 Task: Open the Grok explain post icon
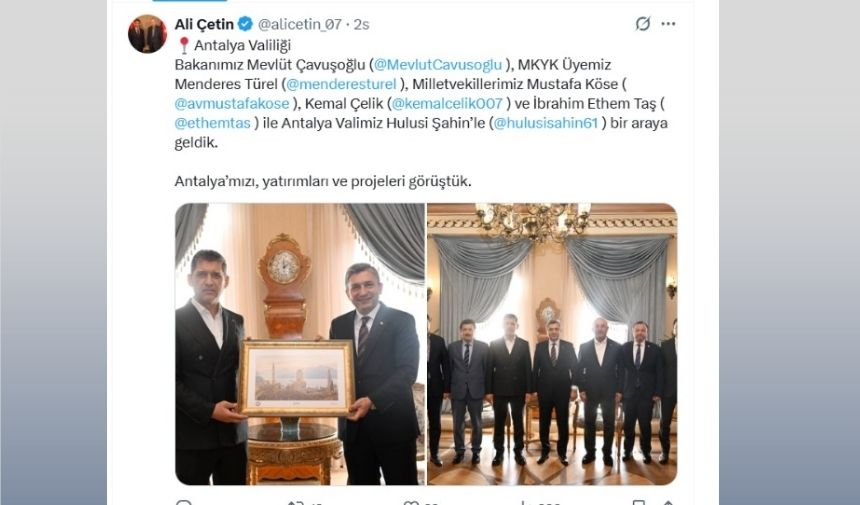pos(642,24)
